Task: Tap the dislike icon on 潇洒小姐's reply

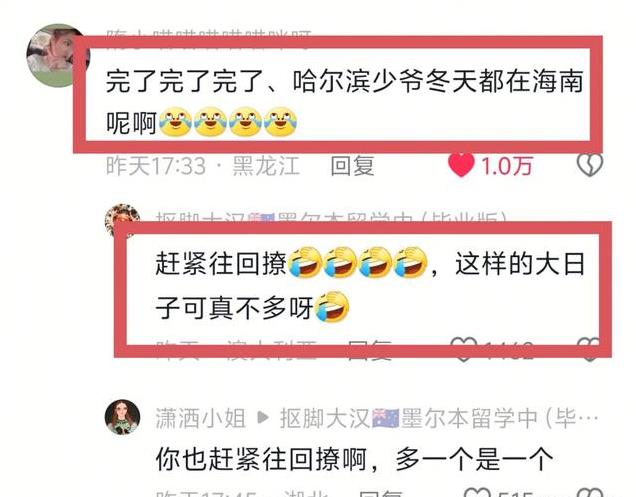Action: pyautogui.click(x=591, y=492)
